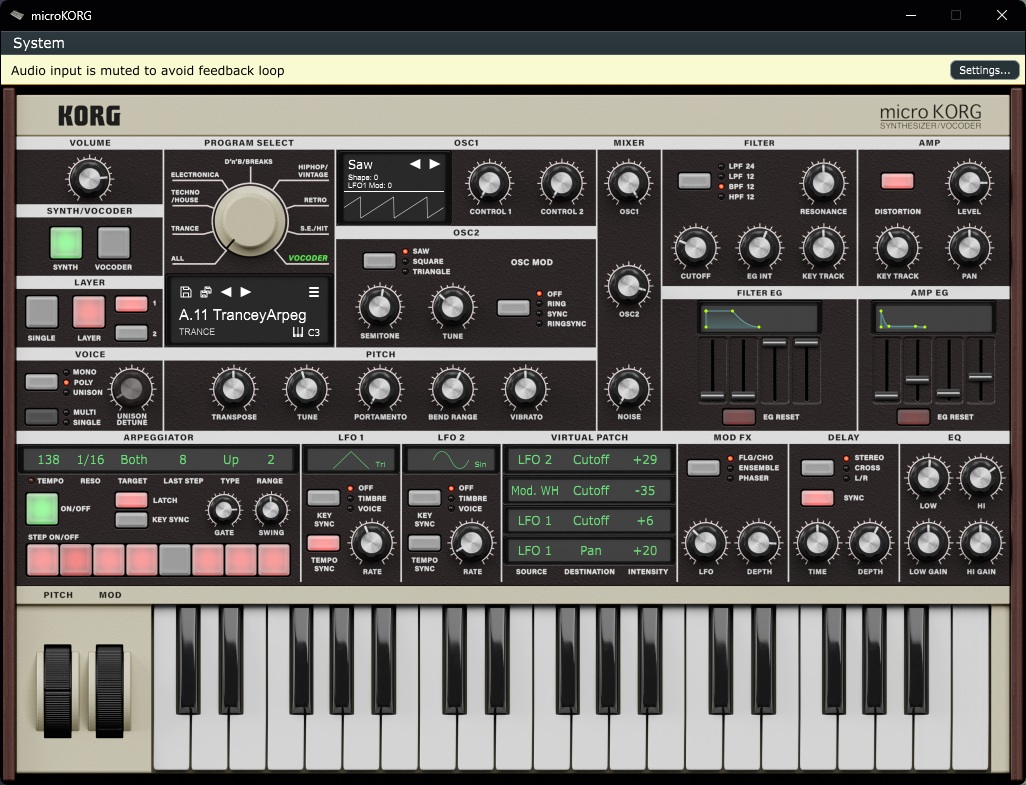Select layer timbre 2 button
The height and width of the screenshot is (785, 1026).
click(132, 333)
